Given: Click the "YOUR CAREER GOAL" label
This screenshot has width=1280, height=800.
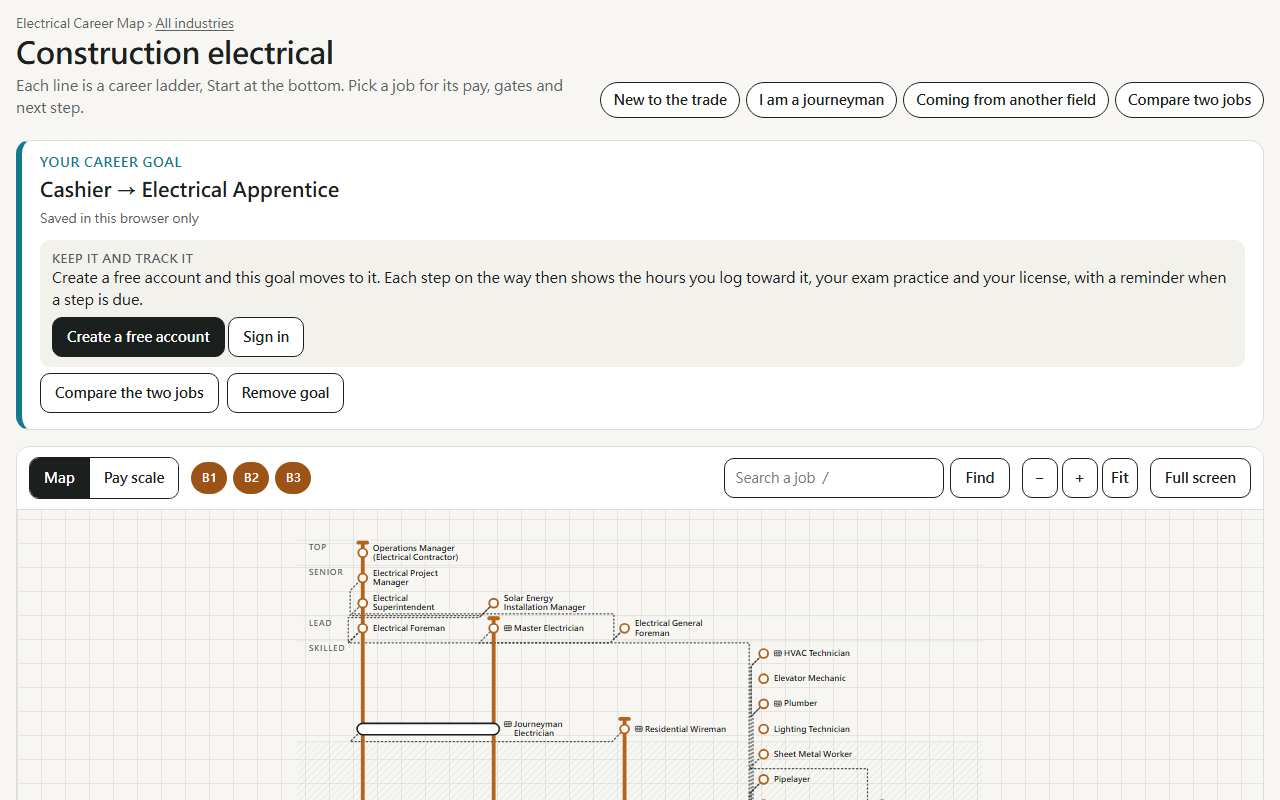Looking at the screenshot, I should pyautogui.click(x=111, y=162).
